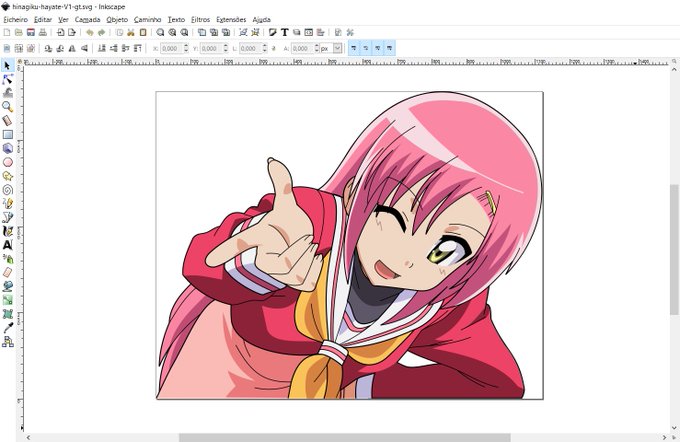
Task: Open the Editar menu
Action: (42, 20)
